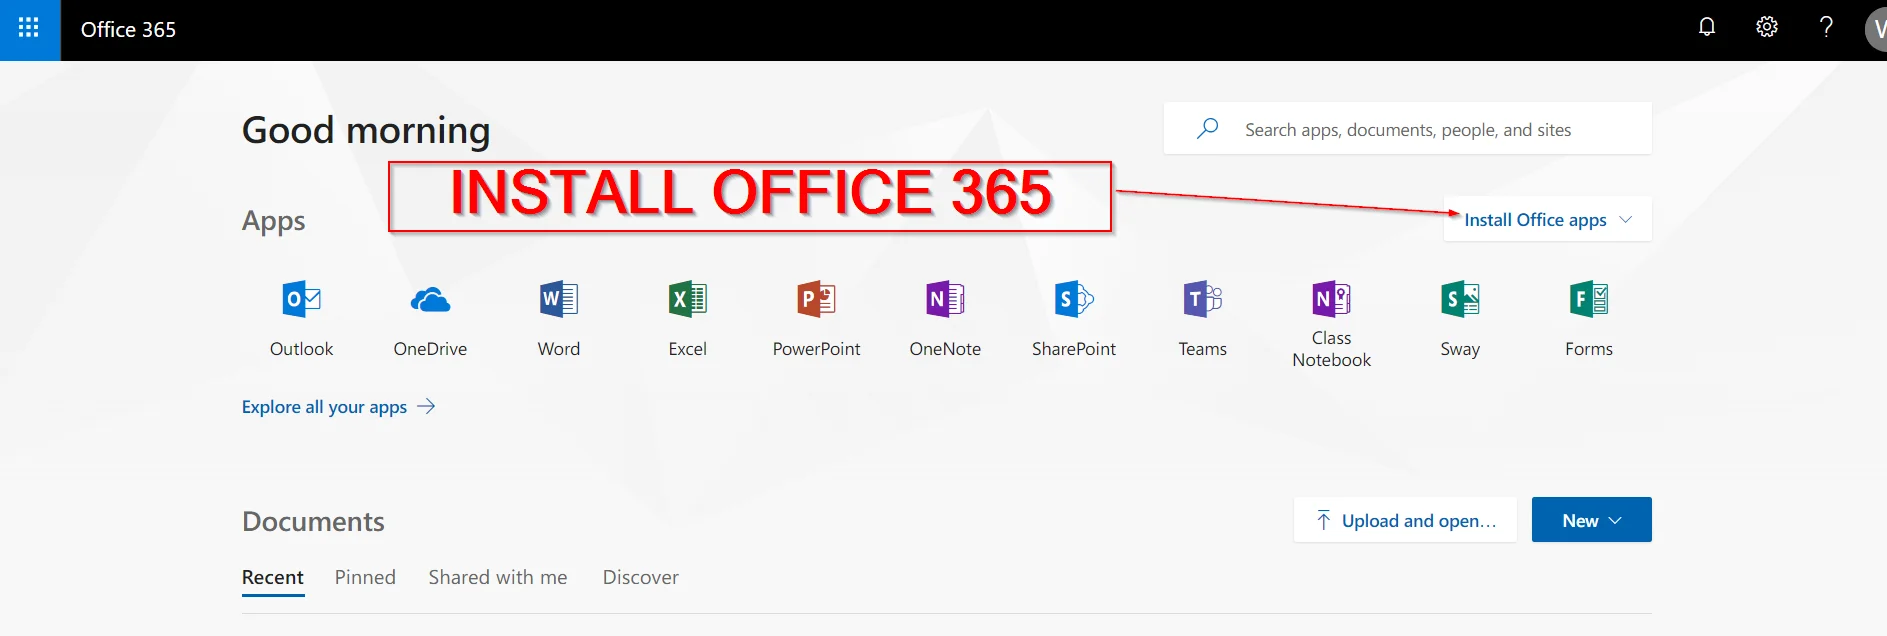
Task: Open the settings gear
Action: point(1767,27)
